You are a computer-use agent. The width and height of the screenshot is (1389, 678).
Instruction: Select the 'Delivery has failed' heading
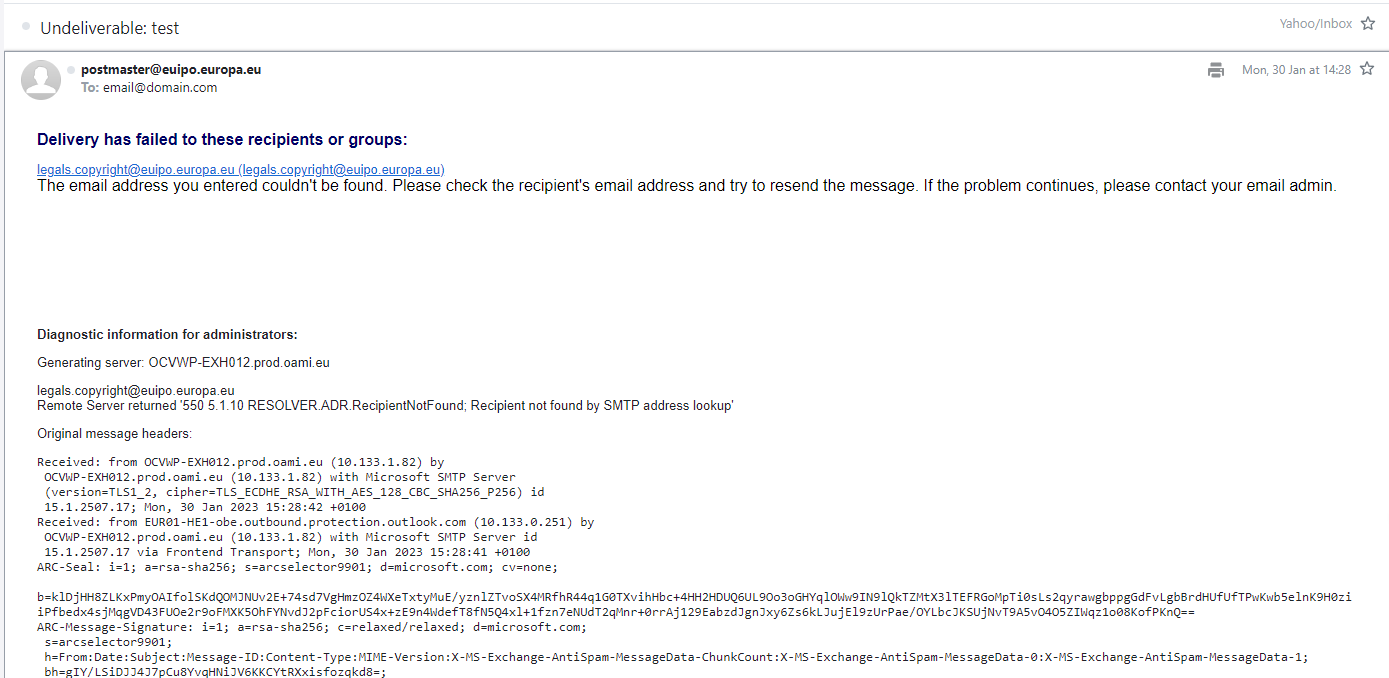click(x=222, y=140)
